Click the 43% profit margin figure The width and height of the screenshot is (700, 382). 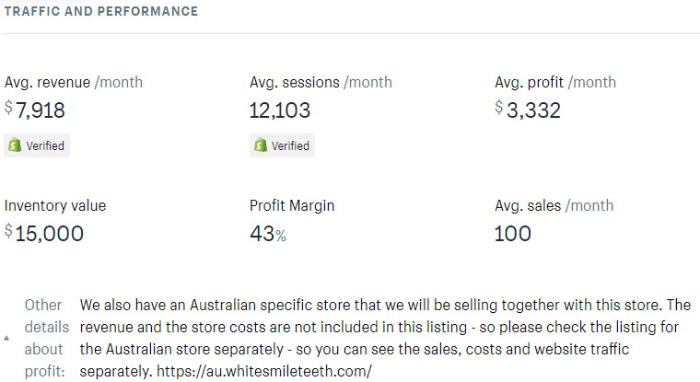coord(268,233)
